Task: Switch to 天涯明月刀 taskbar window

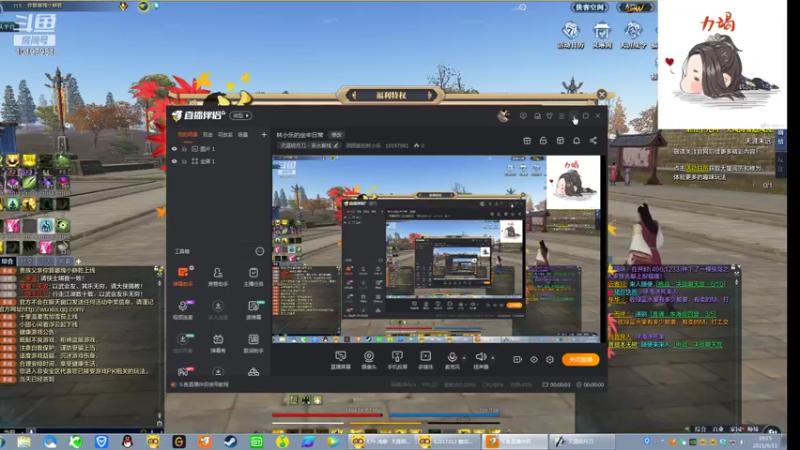Action: click(579, 441)
